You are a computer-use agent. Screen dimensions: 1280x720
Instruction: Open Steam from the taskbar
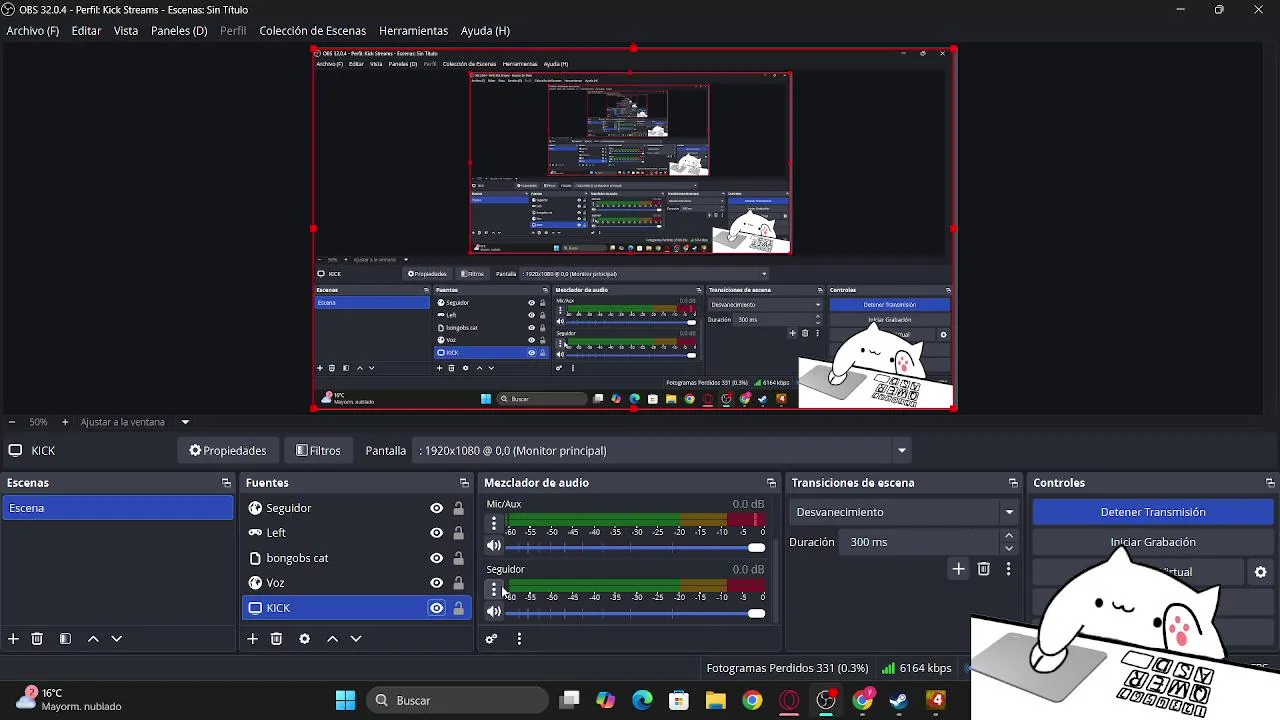click(x=899, y=700)
